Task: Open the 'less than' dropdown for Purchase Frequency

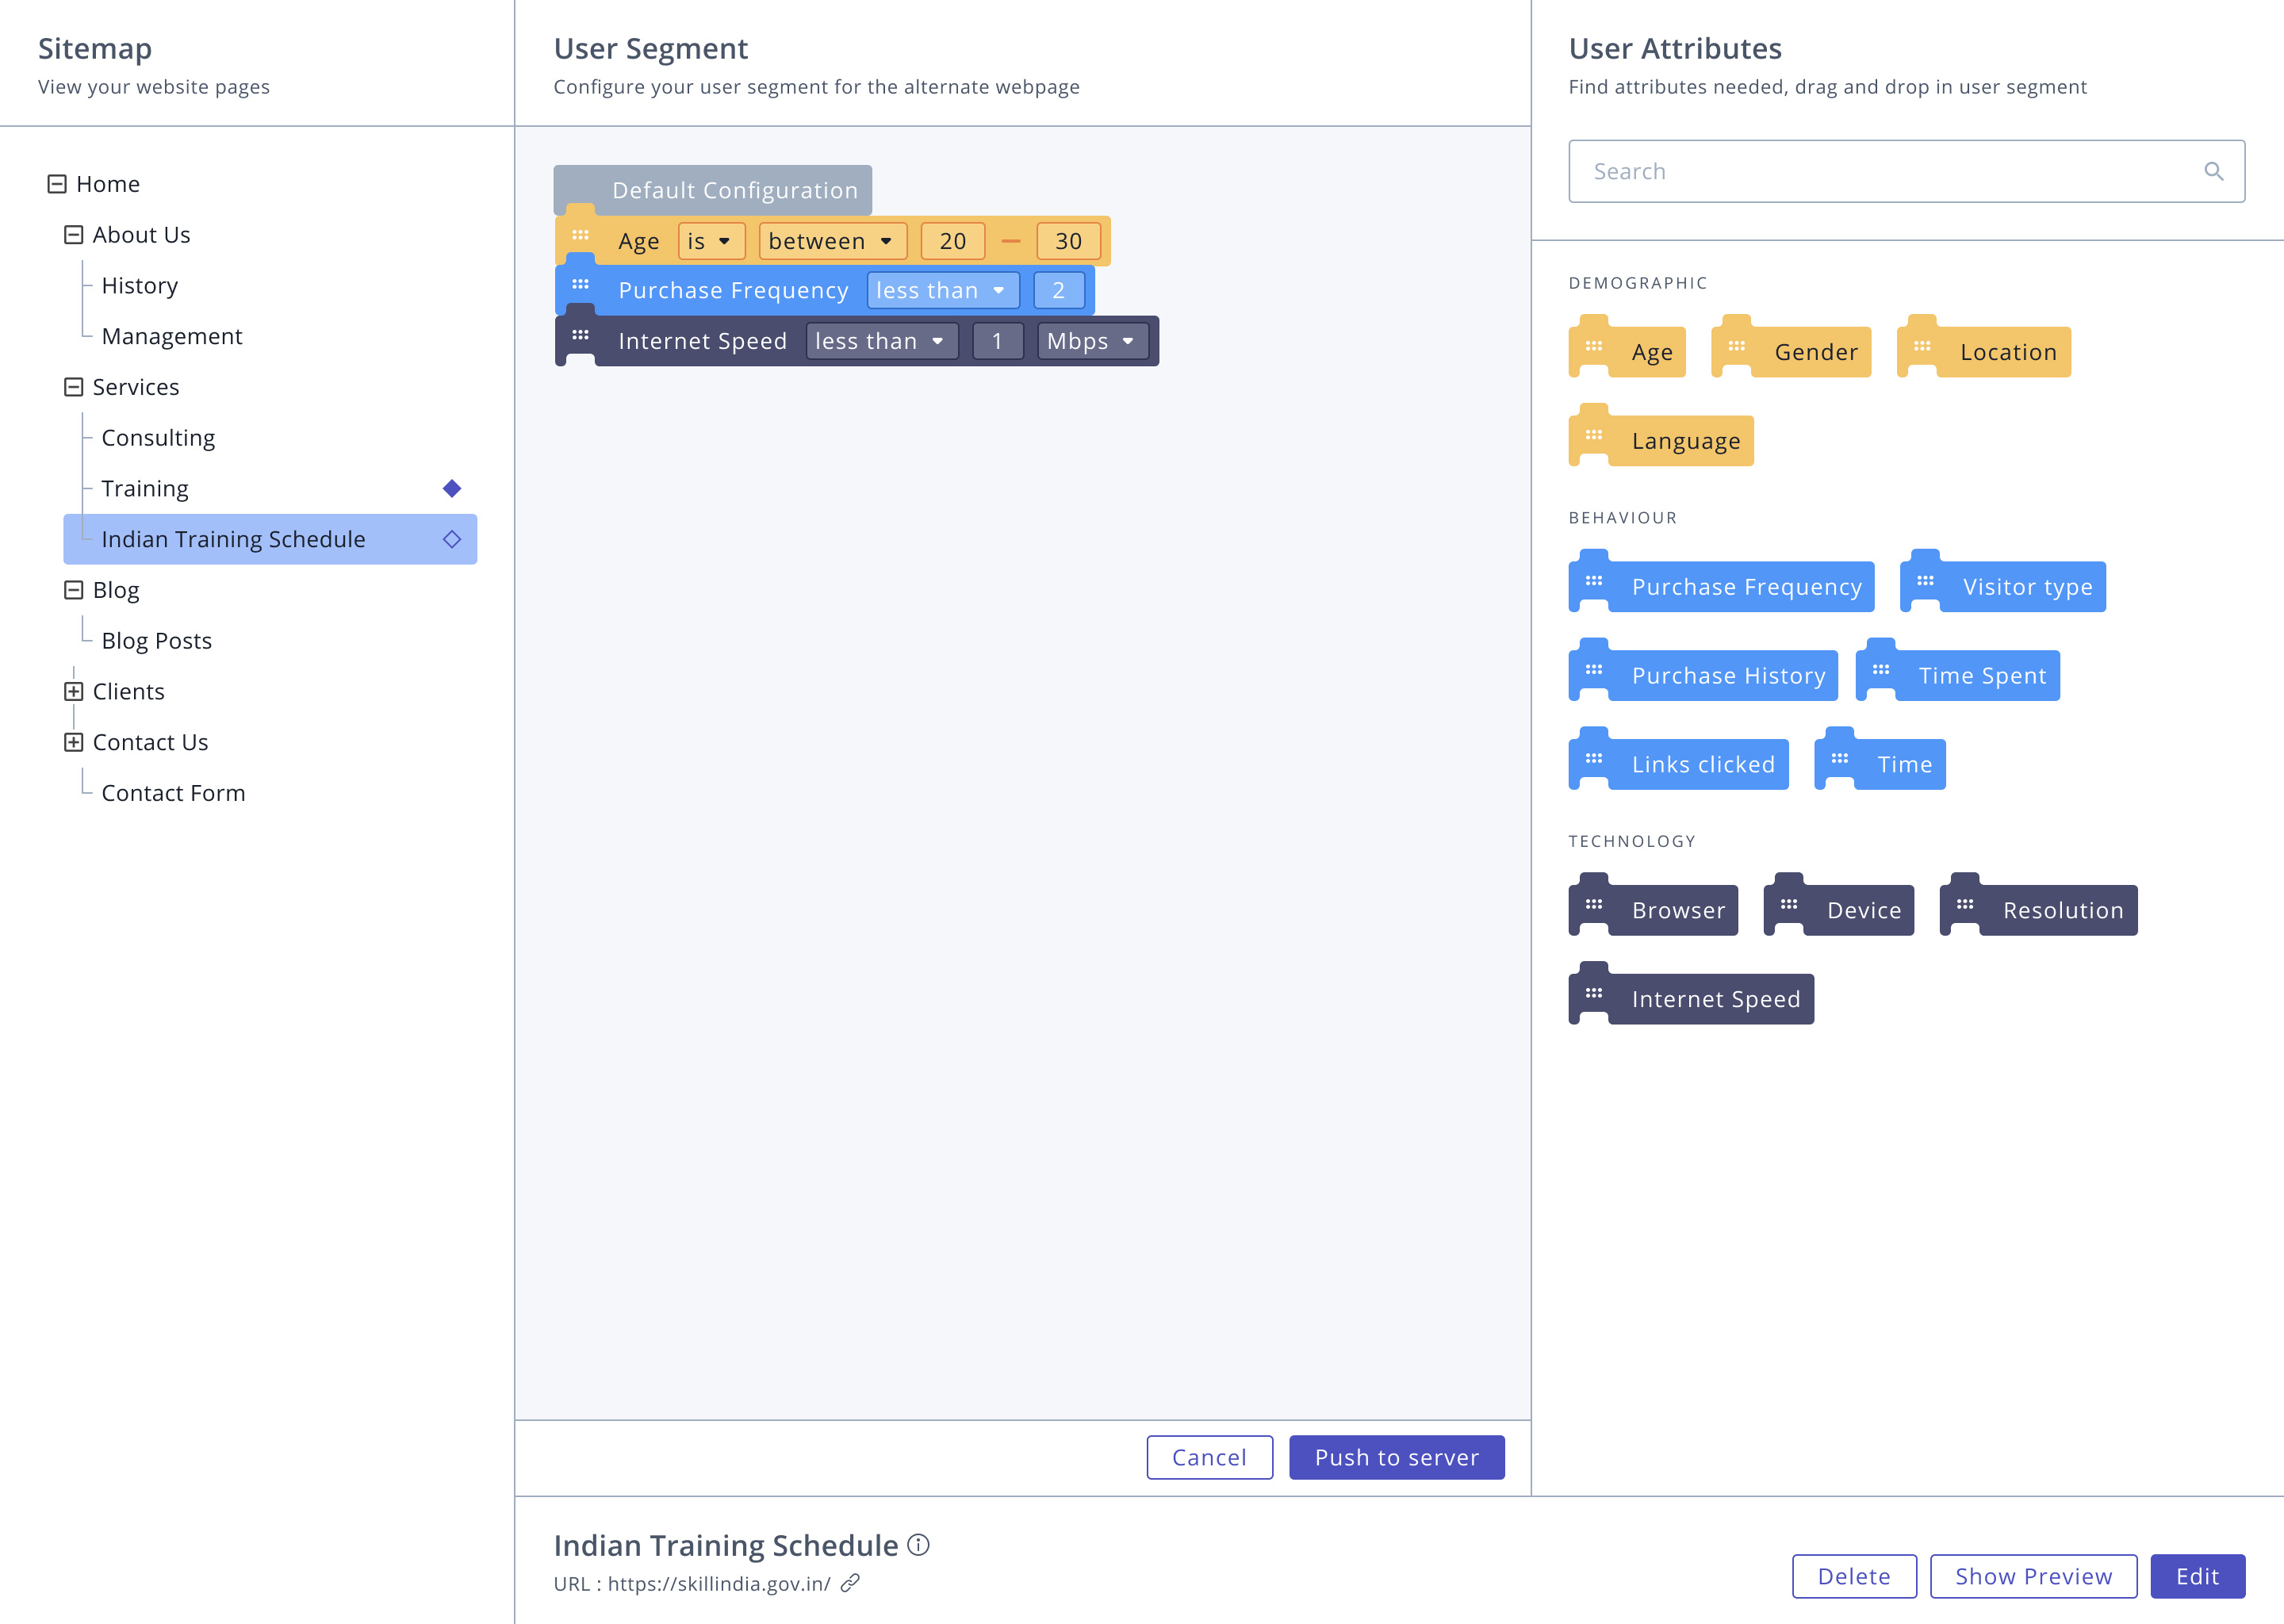Action: tap(941, 290)
